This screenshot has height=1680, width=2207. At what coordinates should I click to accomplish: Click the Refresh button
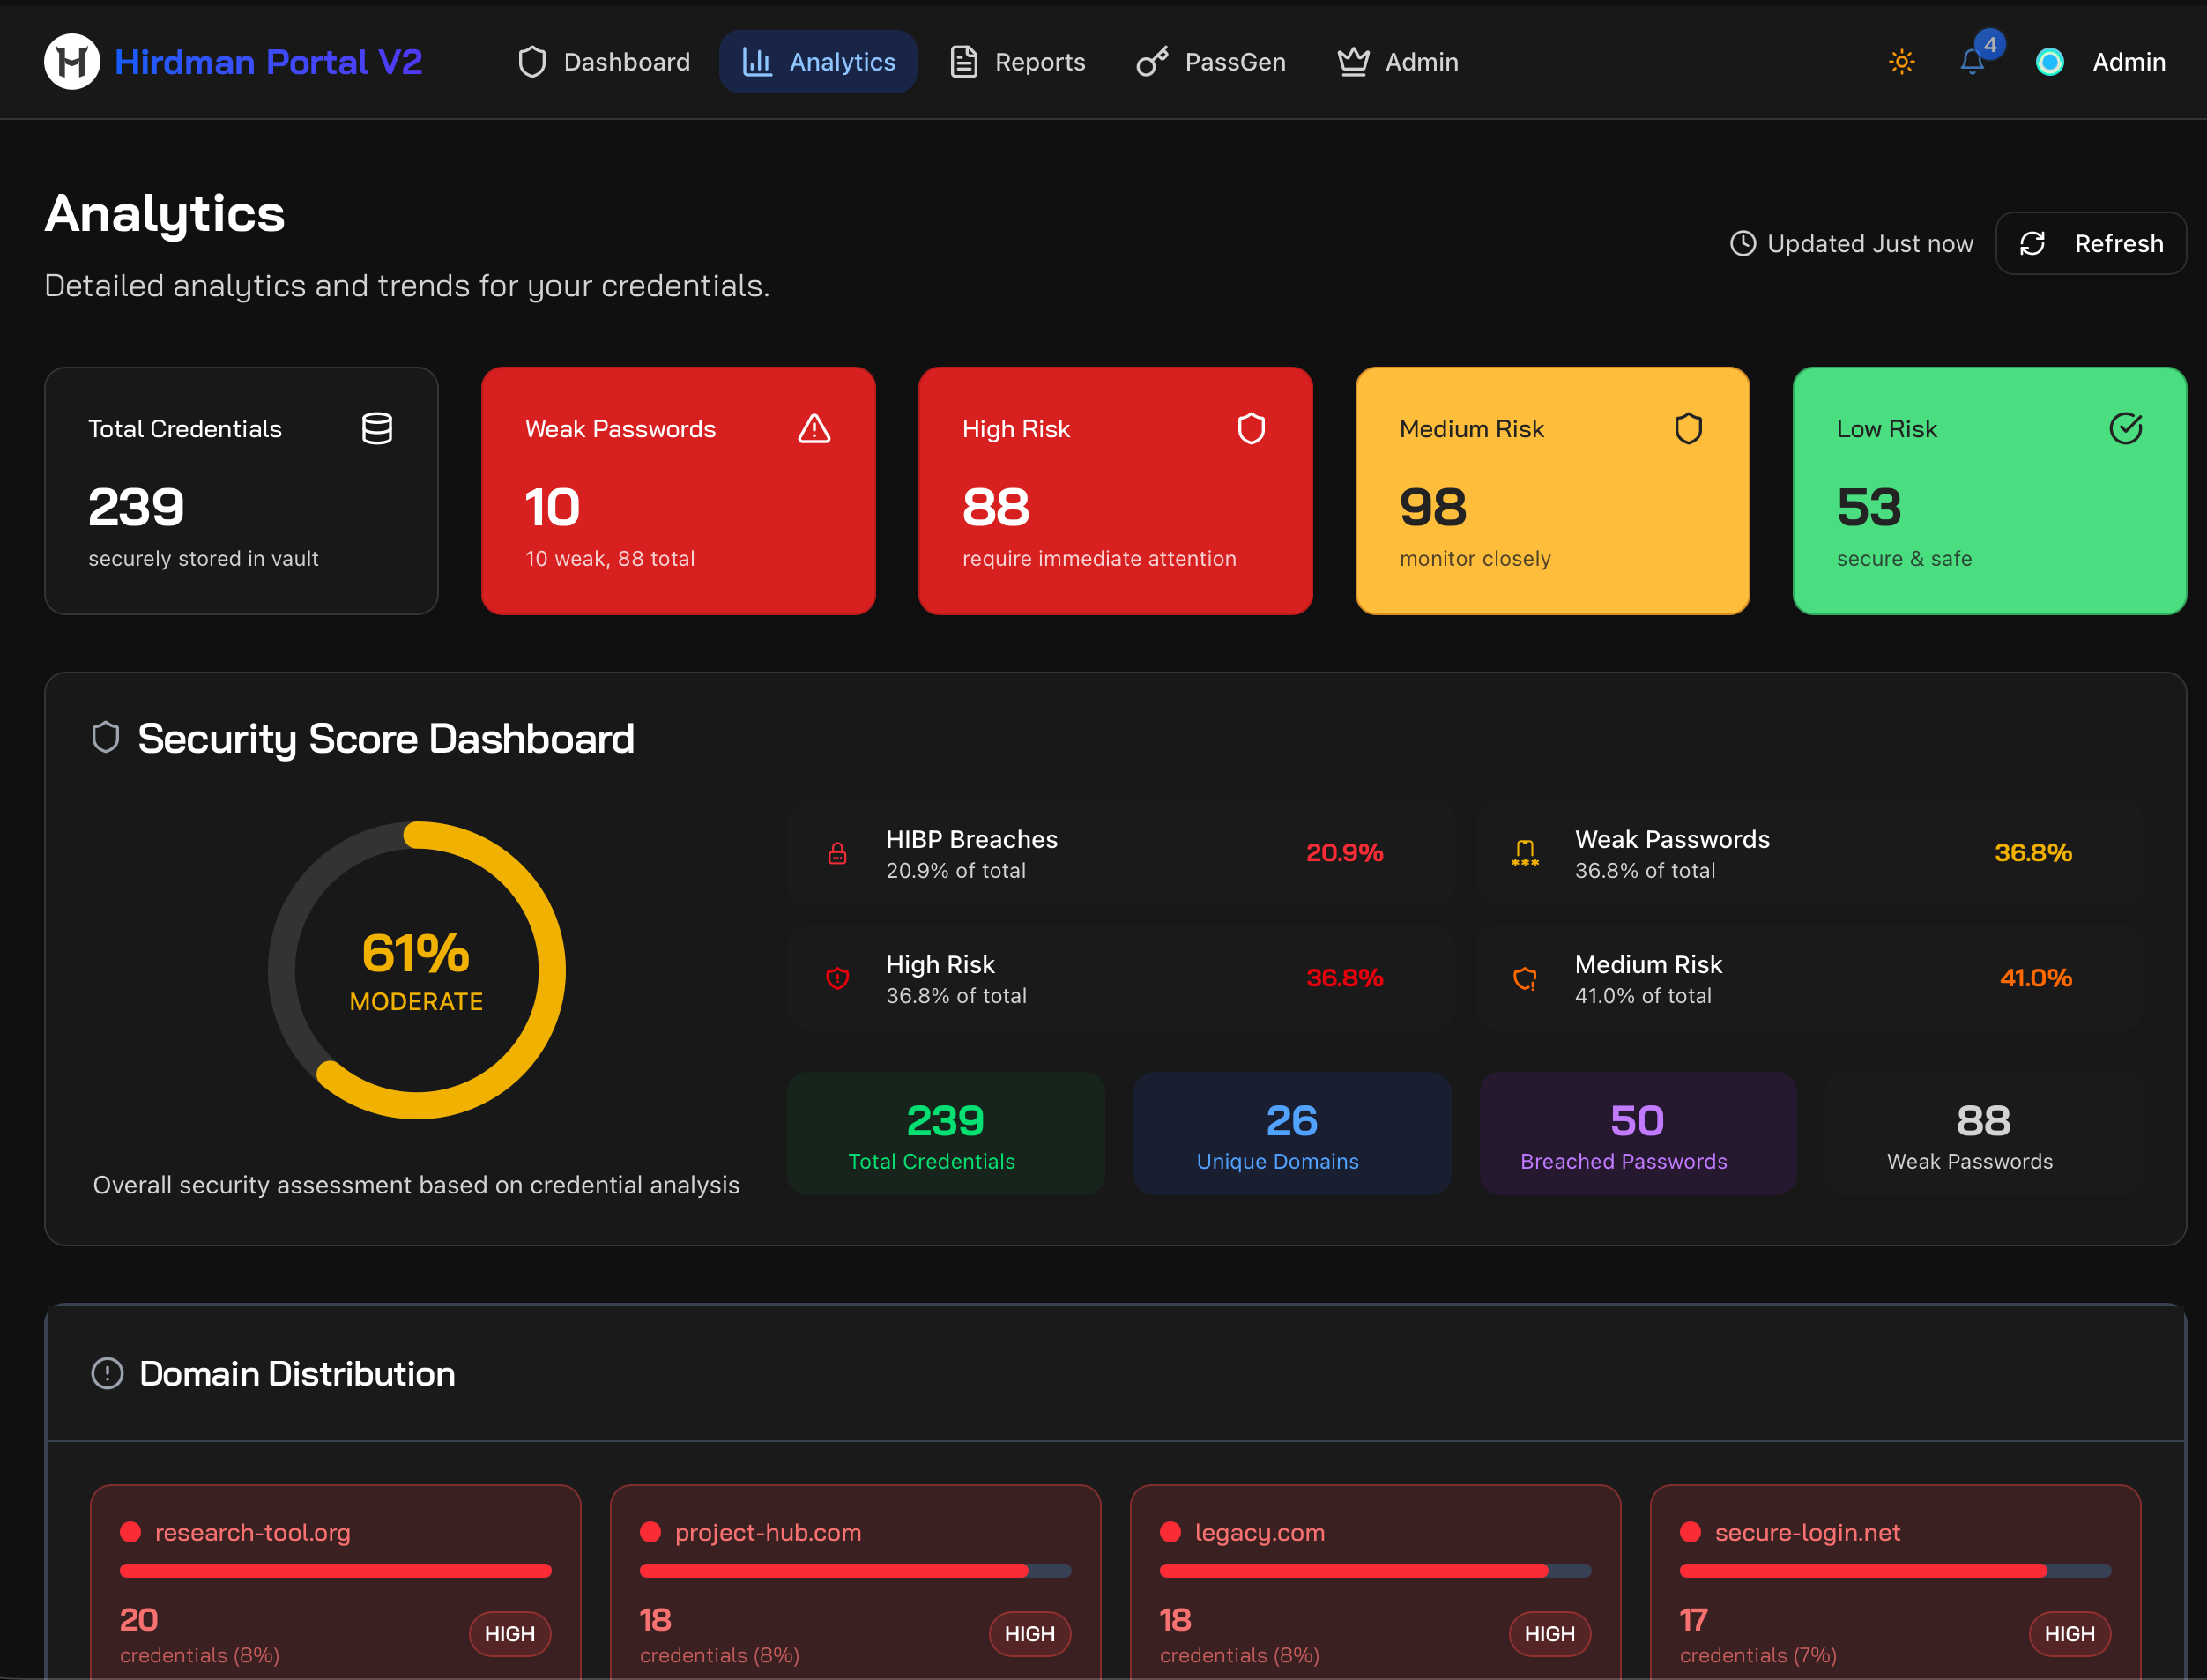(x=2090, y=243)
